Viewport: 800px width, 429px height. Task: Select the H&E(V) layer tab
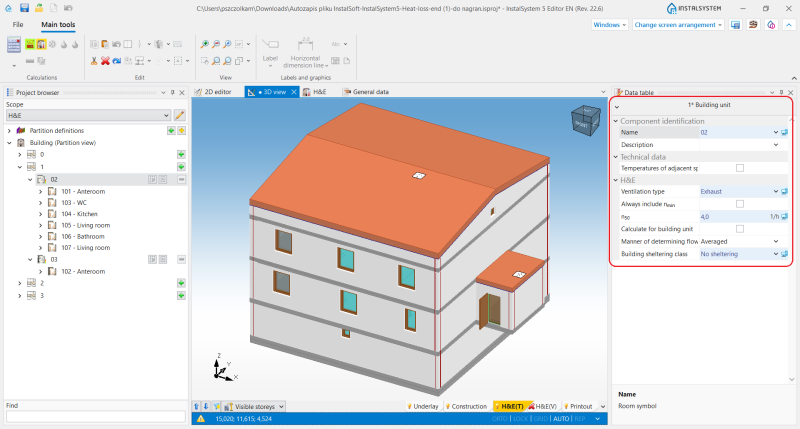point(543,407)
